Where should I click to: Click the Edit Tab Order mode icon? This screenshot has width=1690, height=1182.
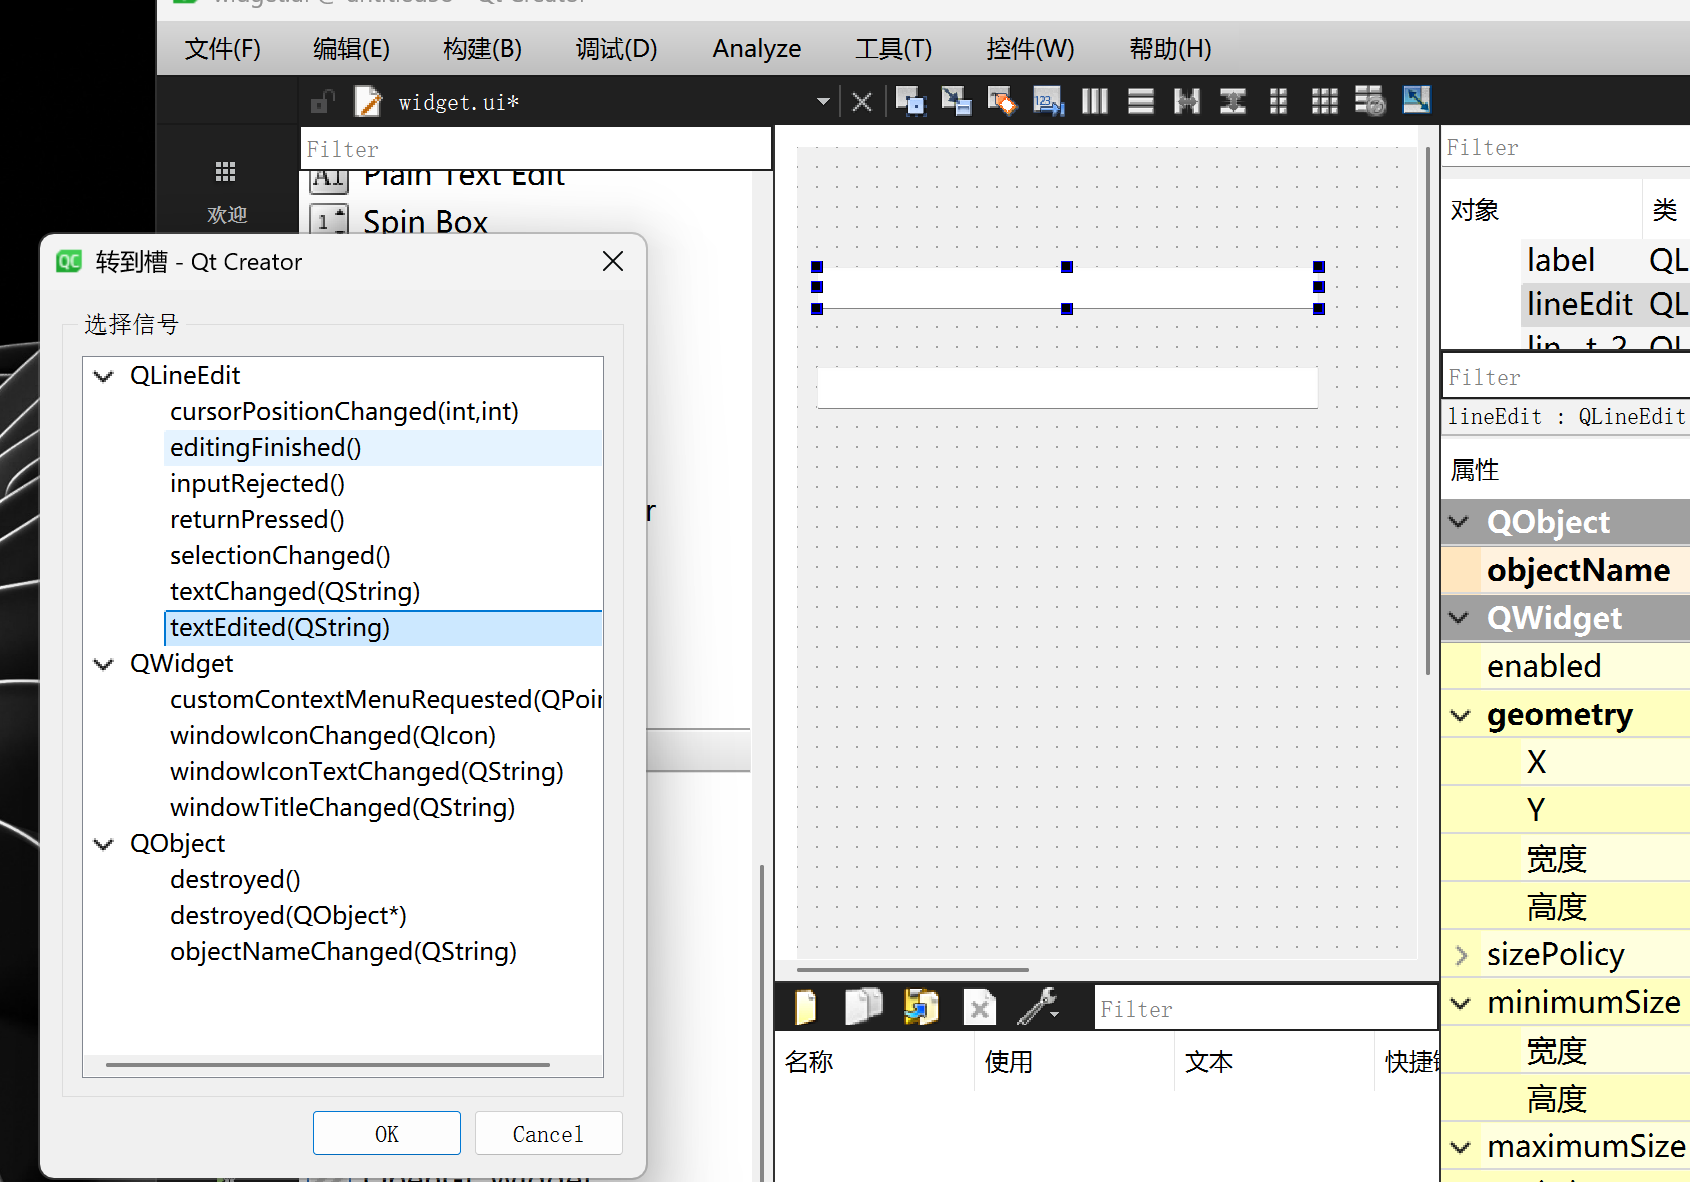[x=1048, y=101]
